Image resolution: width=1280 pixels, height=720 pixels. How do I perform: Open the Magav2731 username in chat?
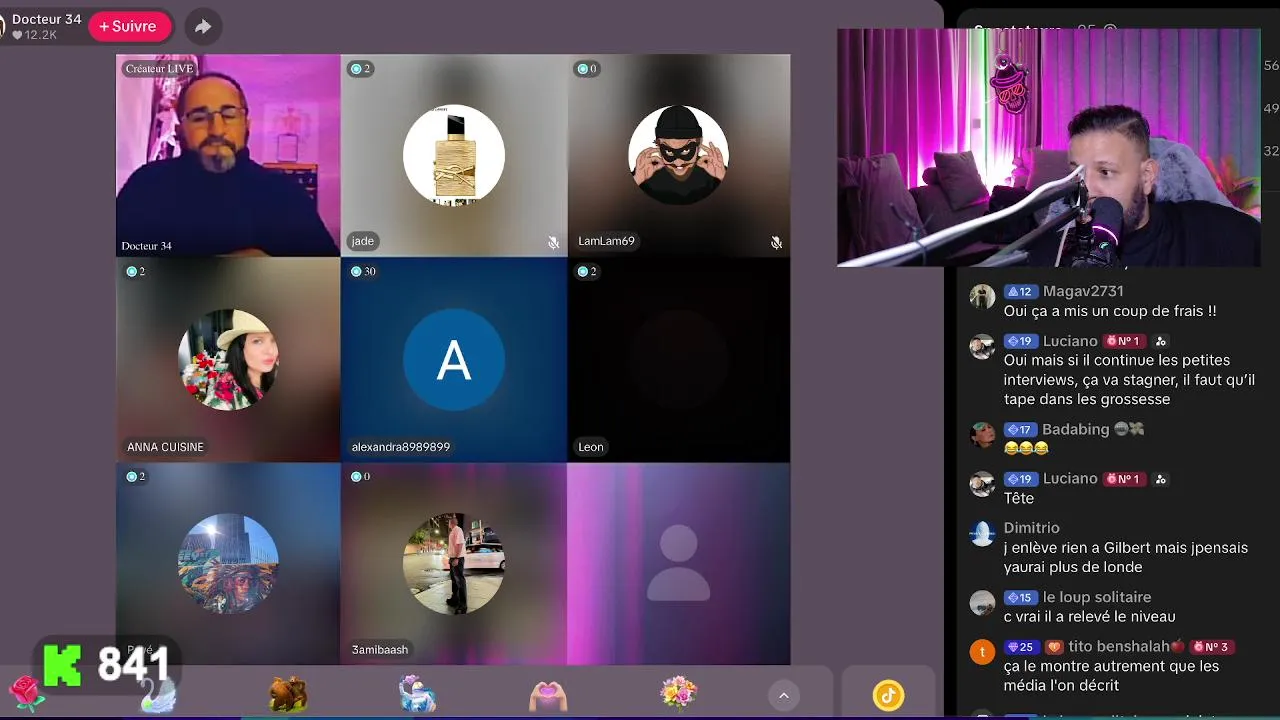coord(1083,292)
